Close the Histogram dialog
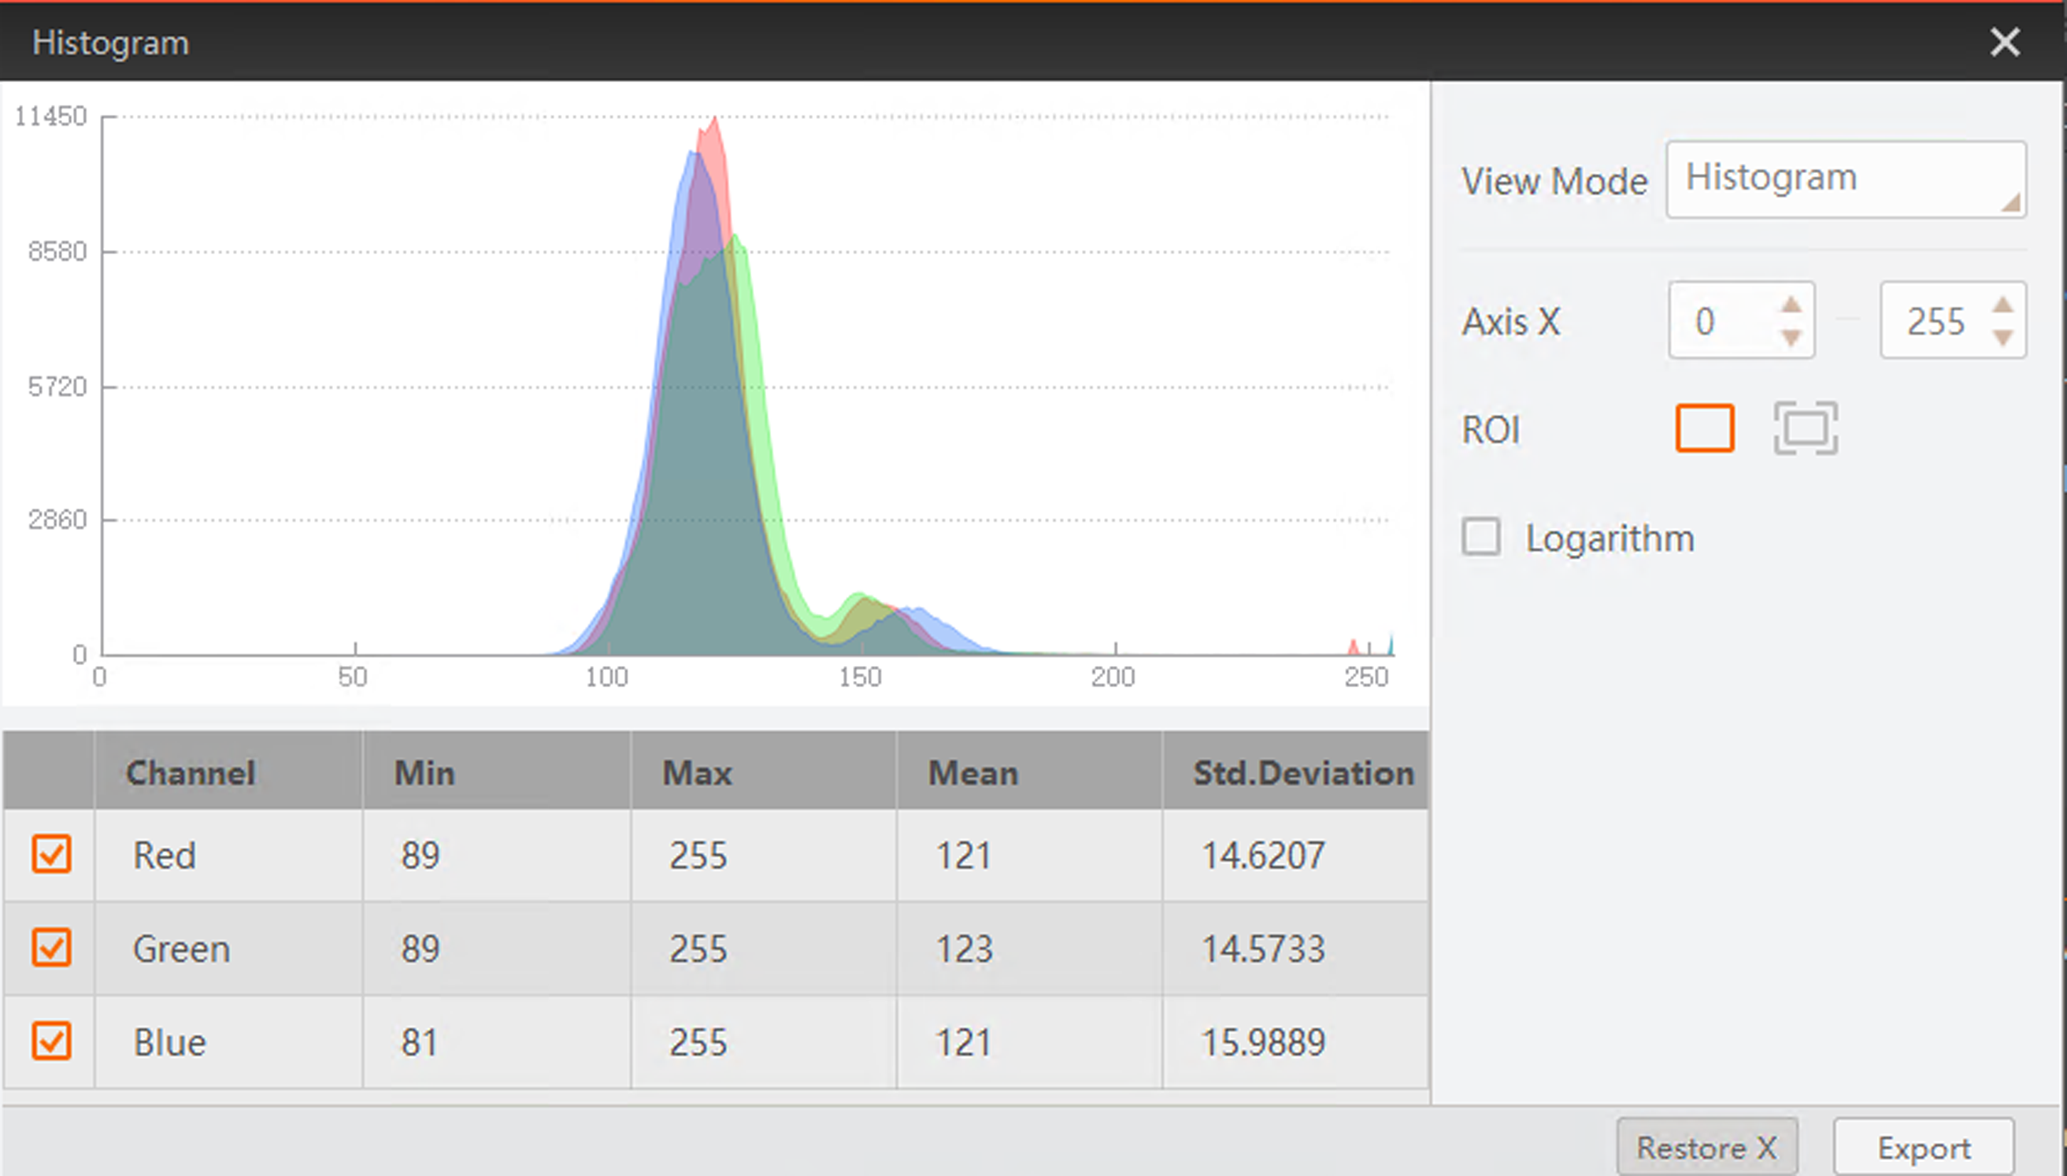 pyautogui.click(x=2004, y=42)
